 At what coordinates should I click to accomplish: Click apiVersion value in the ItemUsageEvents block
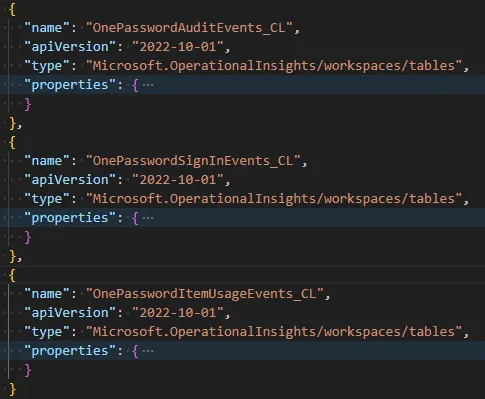coord(178,313)
